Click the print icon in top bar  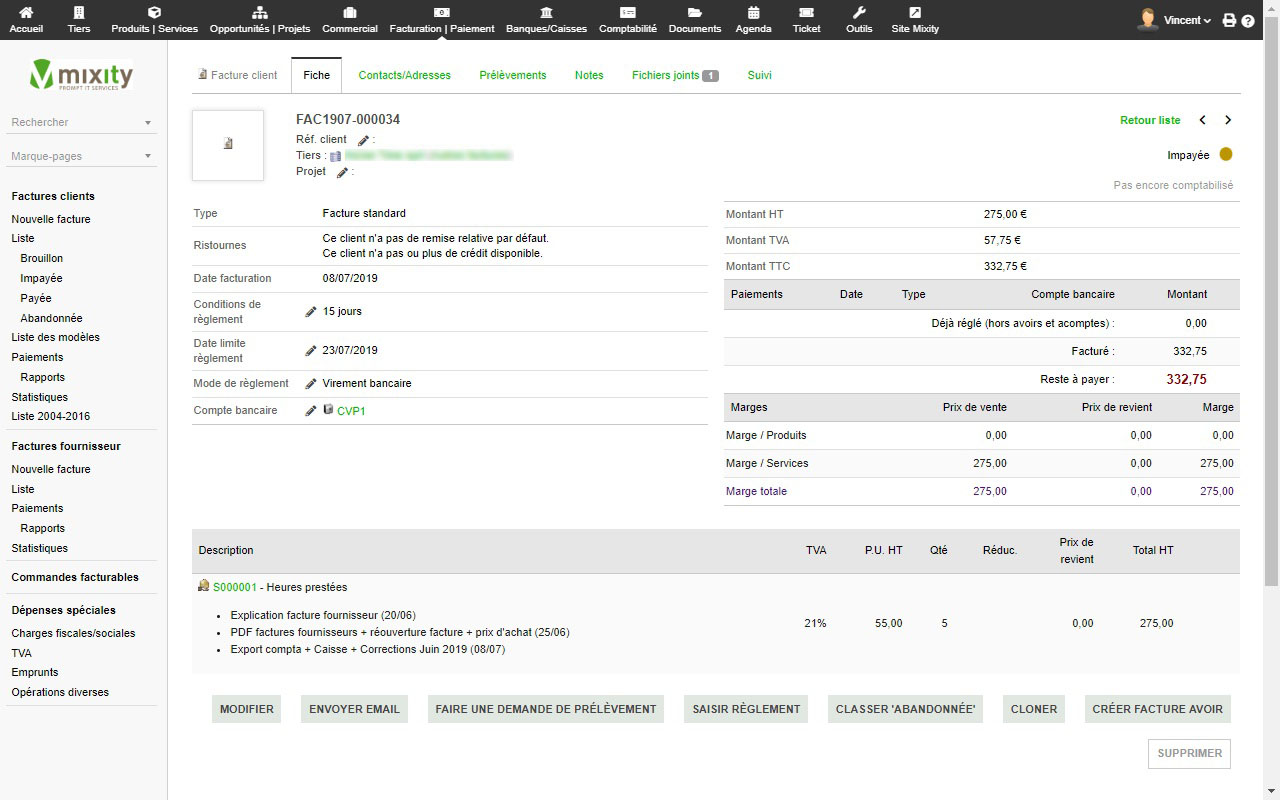1229,20
